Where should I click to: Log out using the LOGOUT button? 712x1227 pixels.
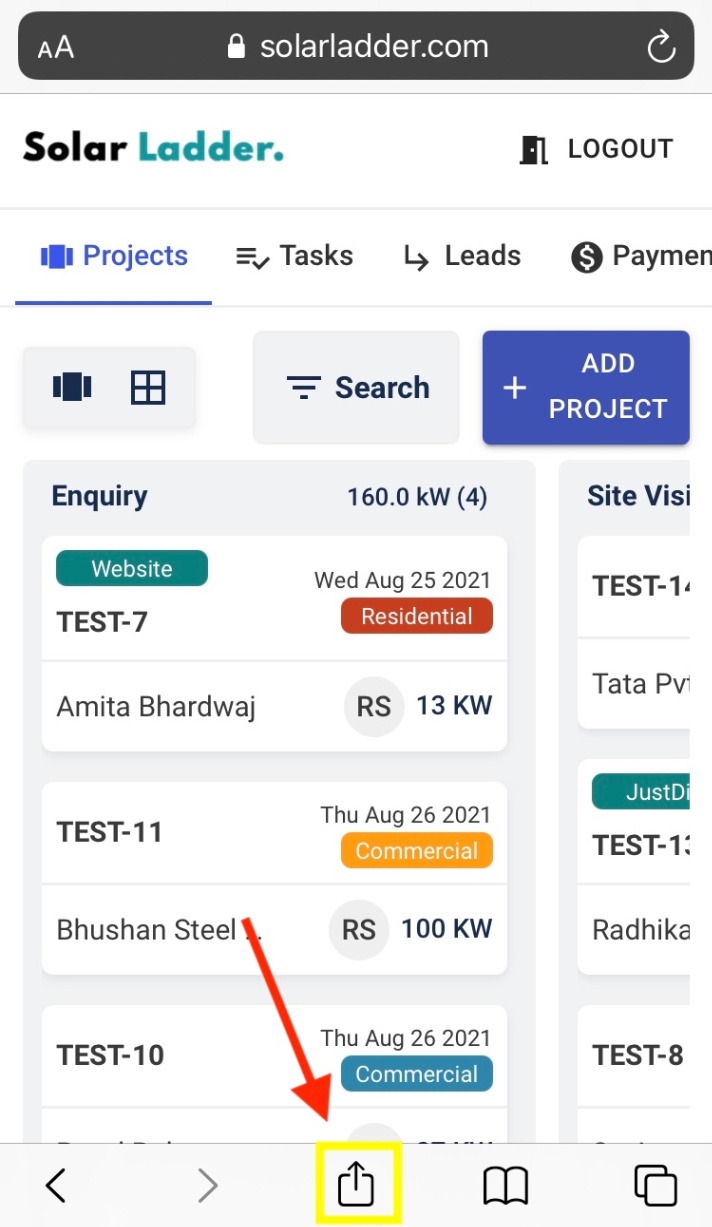596,149
